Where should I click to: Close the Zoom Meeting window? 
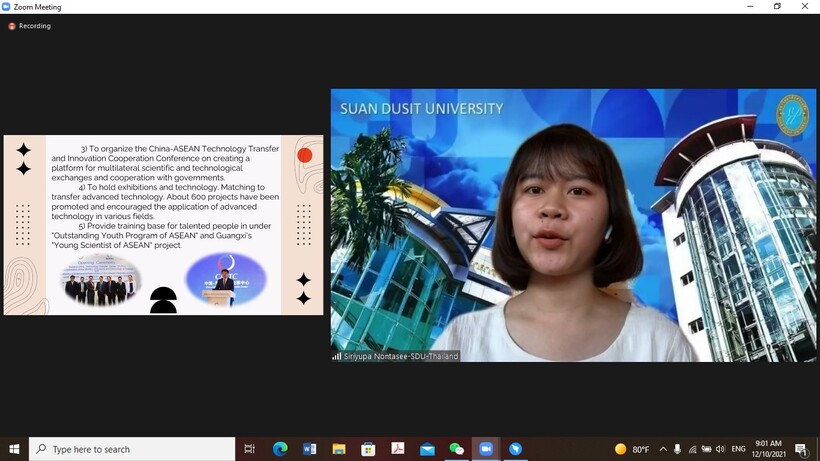click(805, 7)
